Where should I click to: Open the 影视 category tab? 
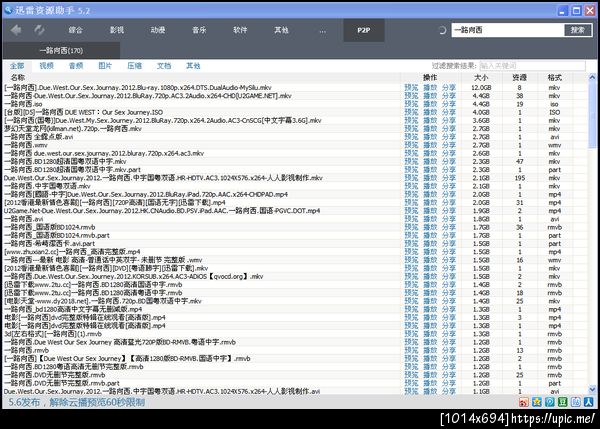117,30
